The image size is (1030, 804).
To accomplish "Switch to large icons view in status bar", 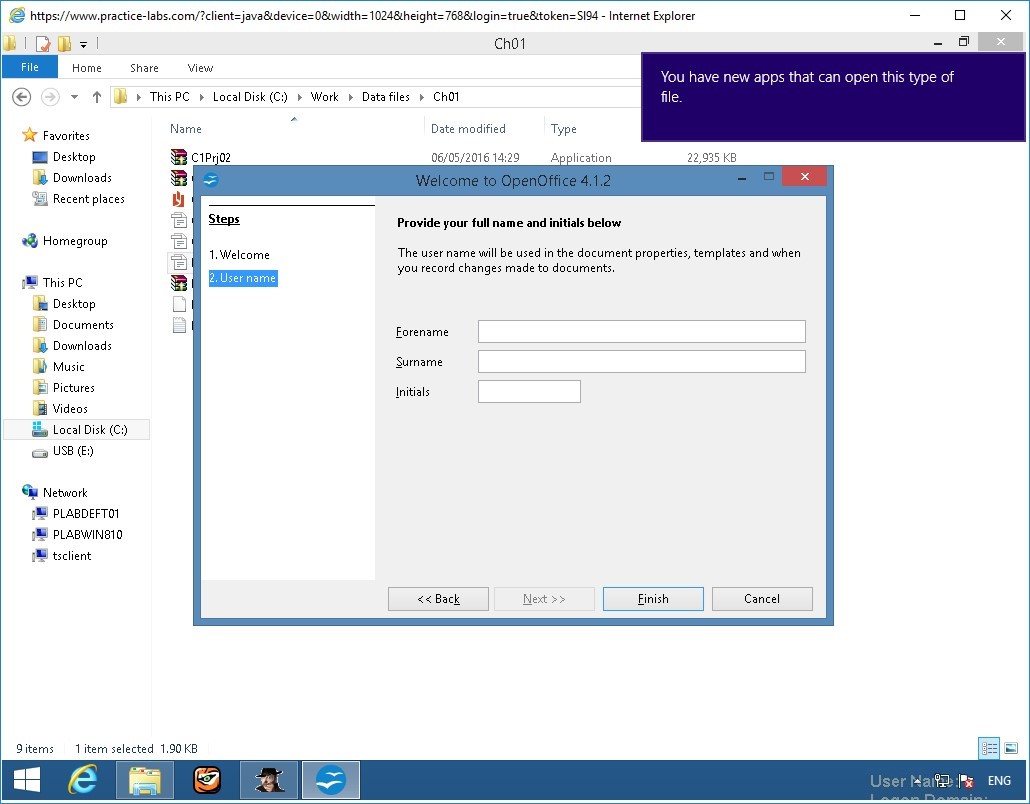I will click(1011, 748).
